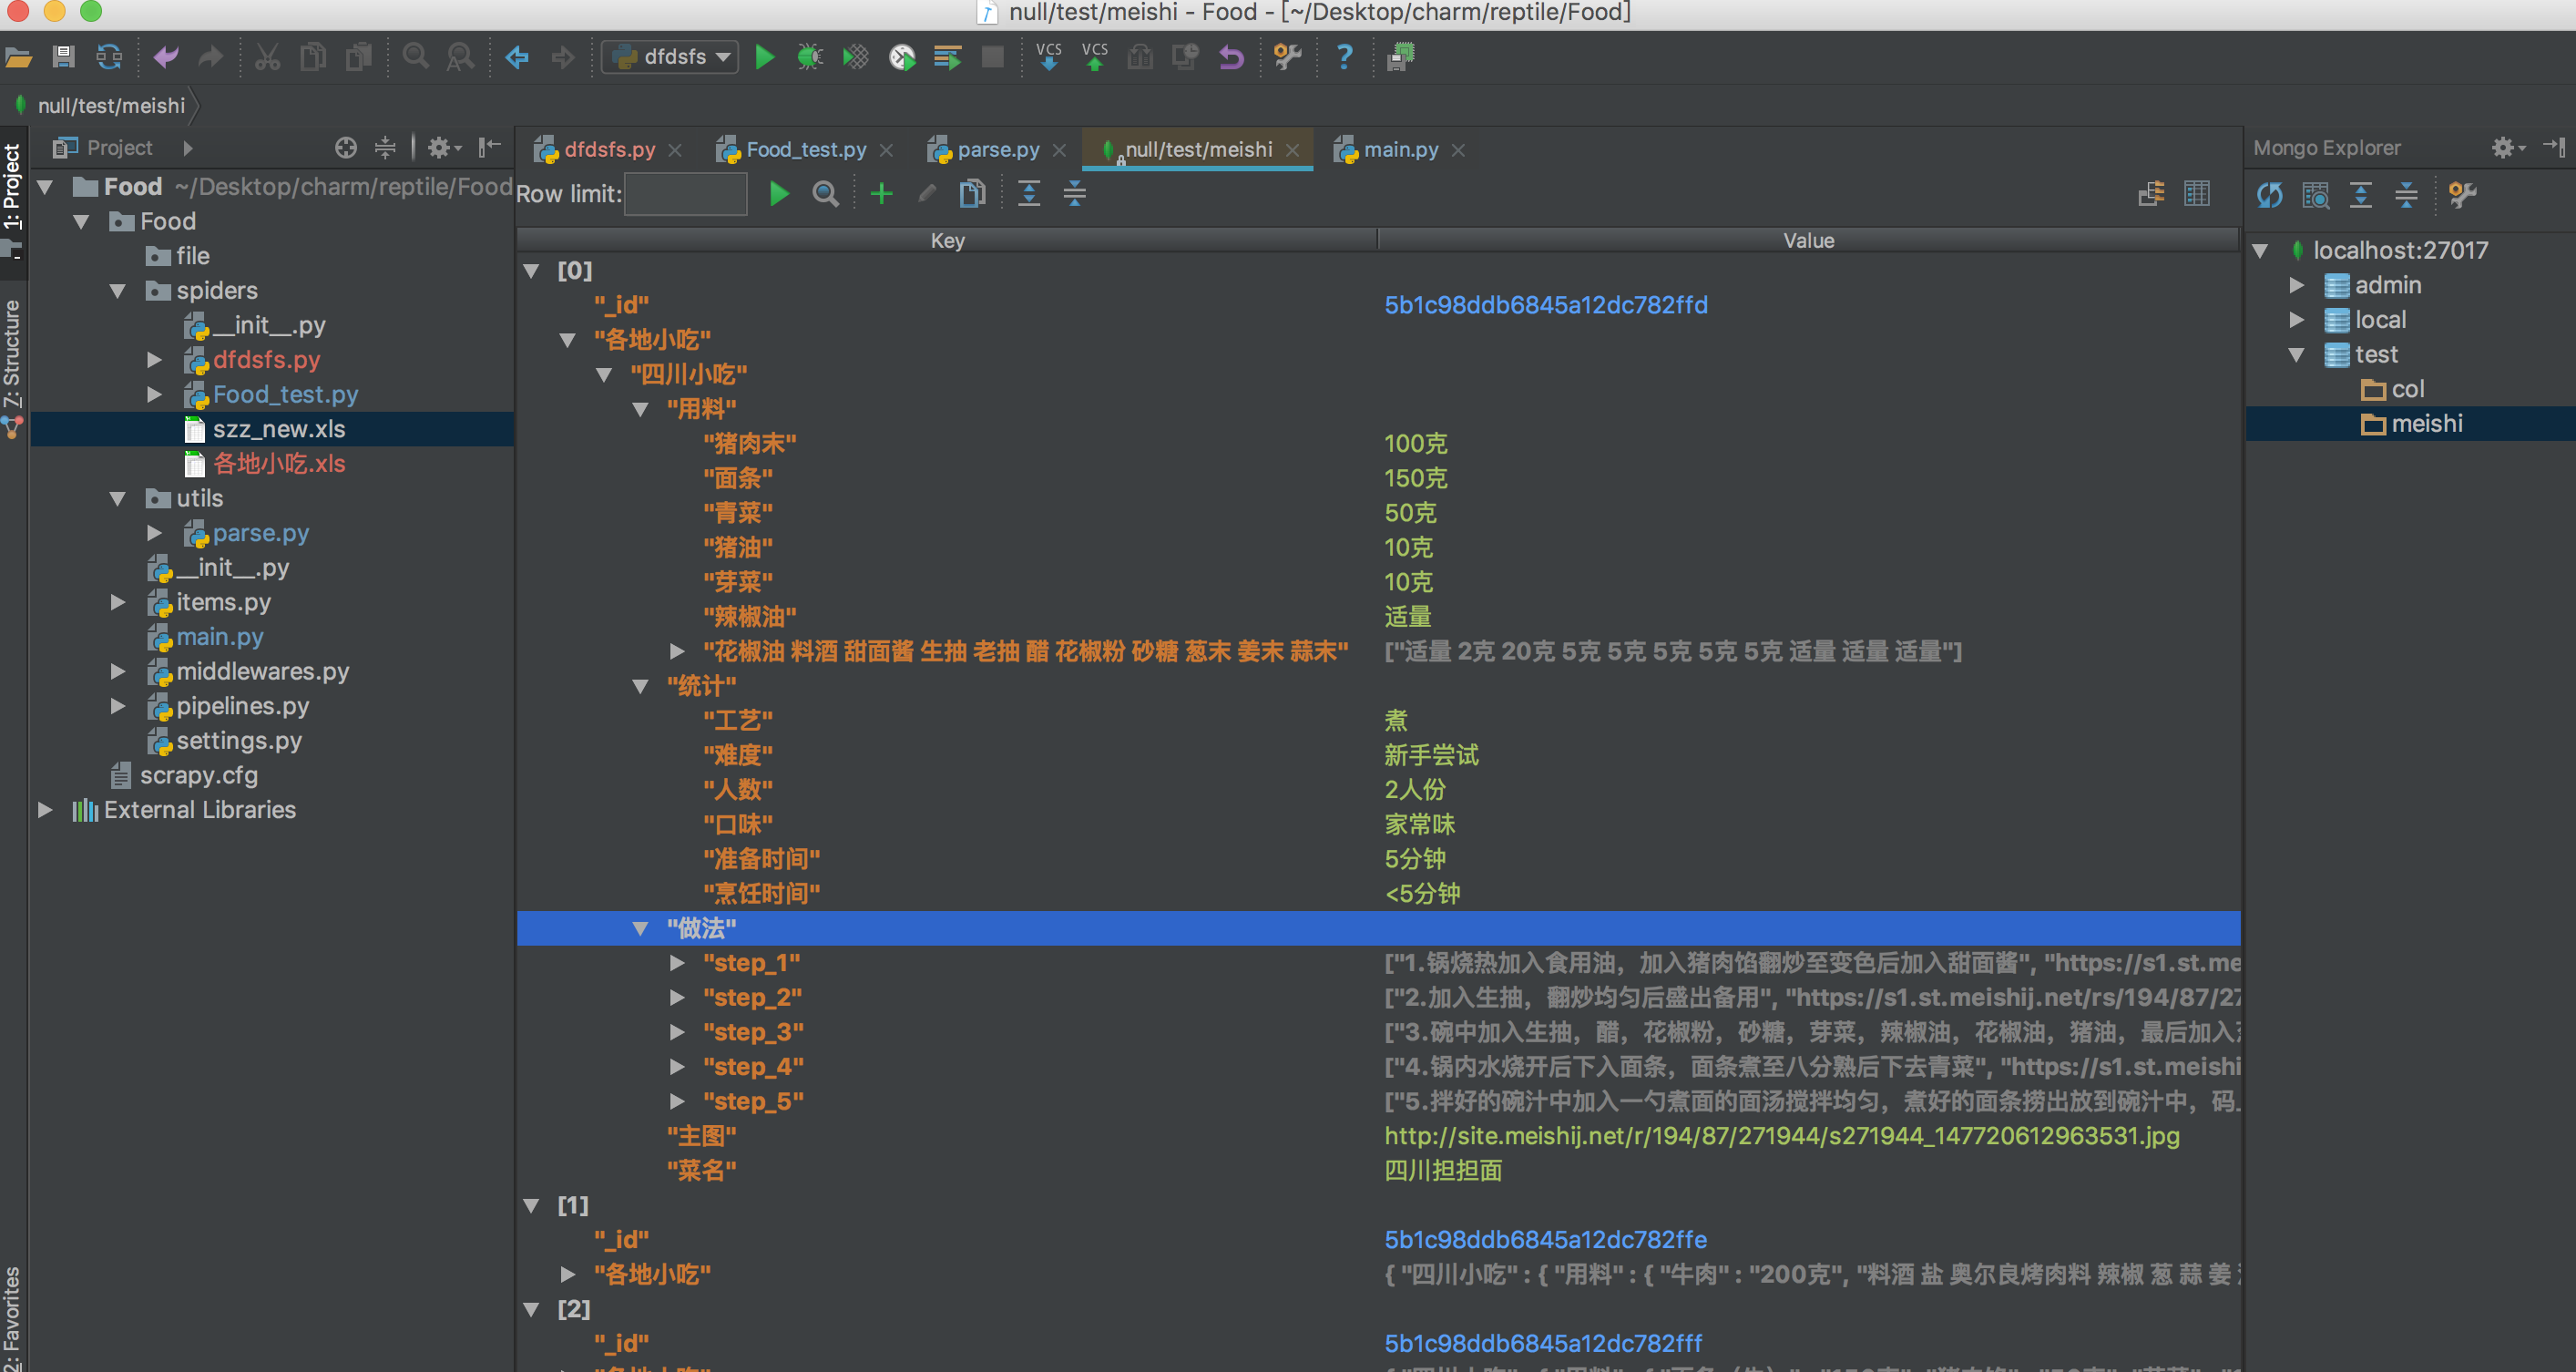The width and height of the screenshot is (2576, 1372).
Task: Close the null/test/meishi tab
Action: 1293,150
